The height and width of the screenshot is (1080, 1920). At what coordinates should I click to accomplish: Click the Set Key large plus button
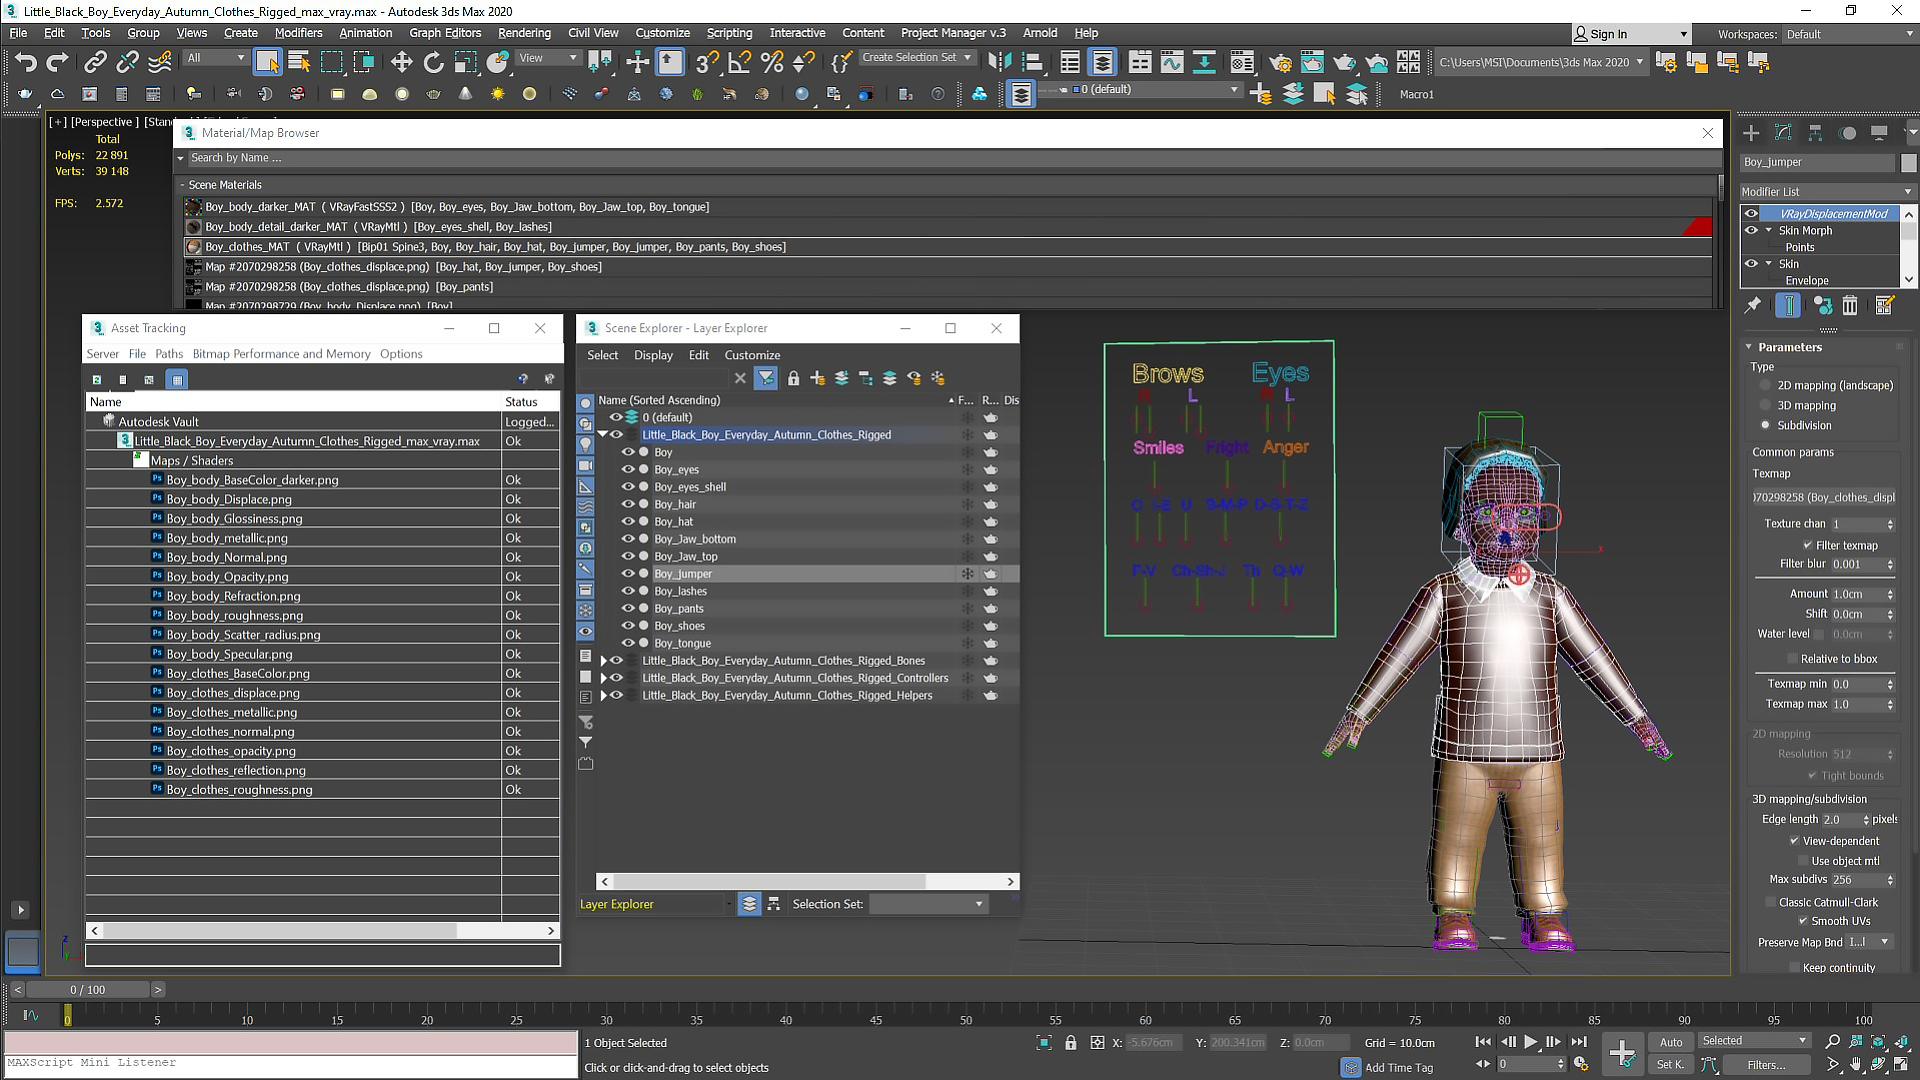pos(1622,1053)
